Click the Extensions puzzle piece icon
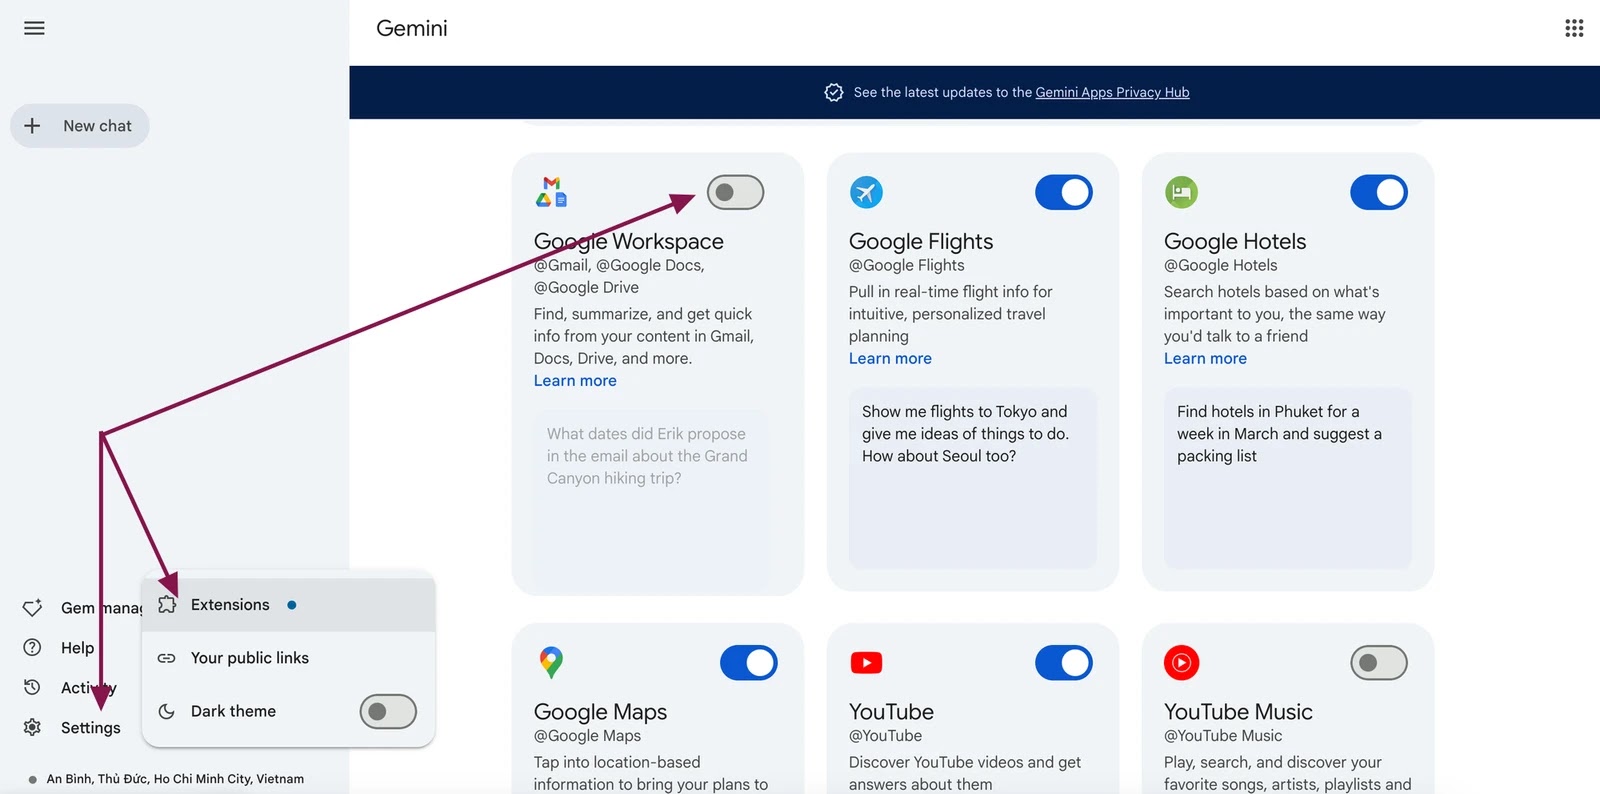Image resolution: width=1600 pixels, height=794 pixels. (167, 605)
